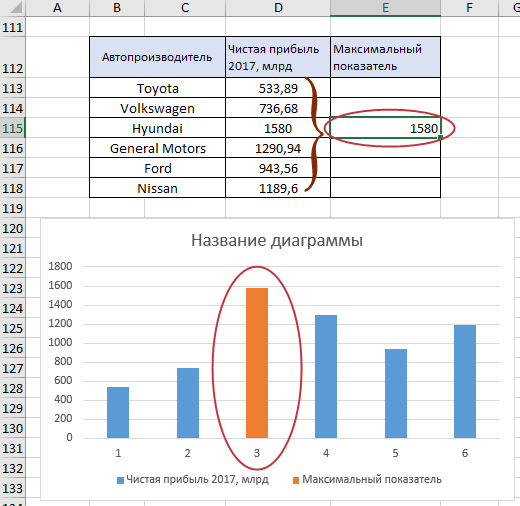Select the blue bar for category 4
520x506 pixels.
click(326, 376)
